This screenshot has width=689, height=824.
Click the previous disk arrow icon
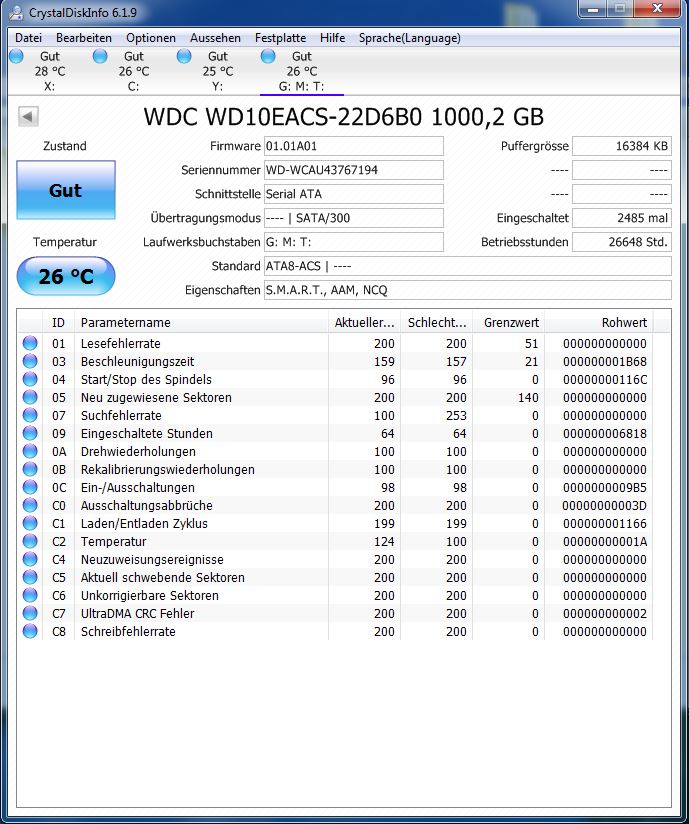(28, 116)
